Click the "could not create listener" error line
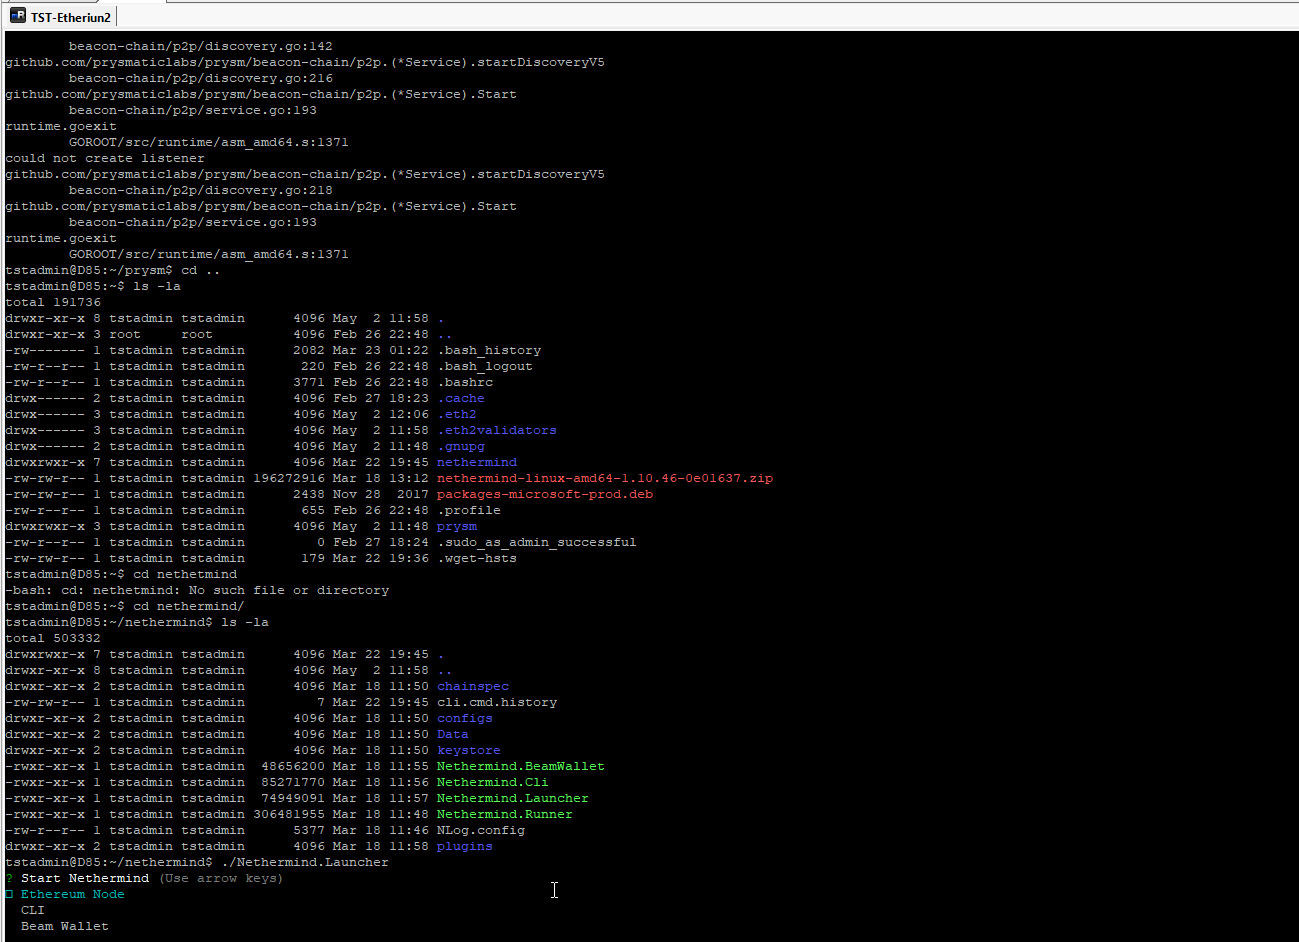The image size is (1299, 942). (x=105, y=158)
